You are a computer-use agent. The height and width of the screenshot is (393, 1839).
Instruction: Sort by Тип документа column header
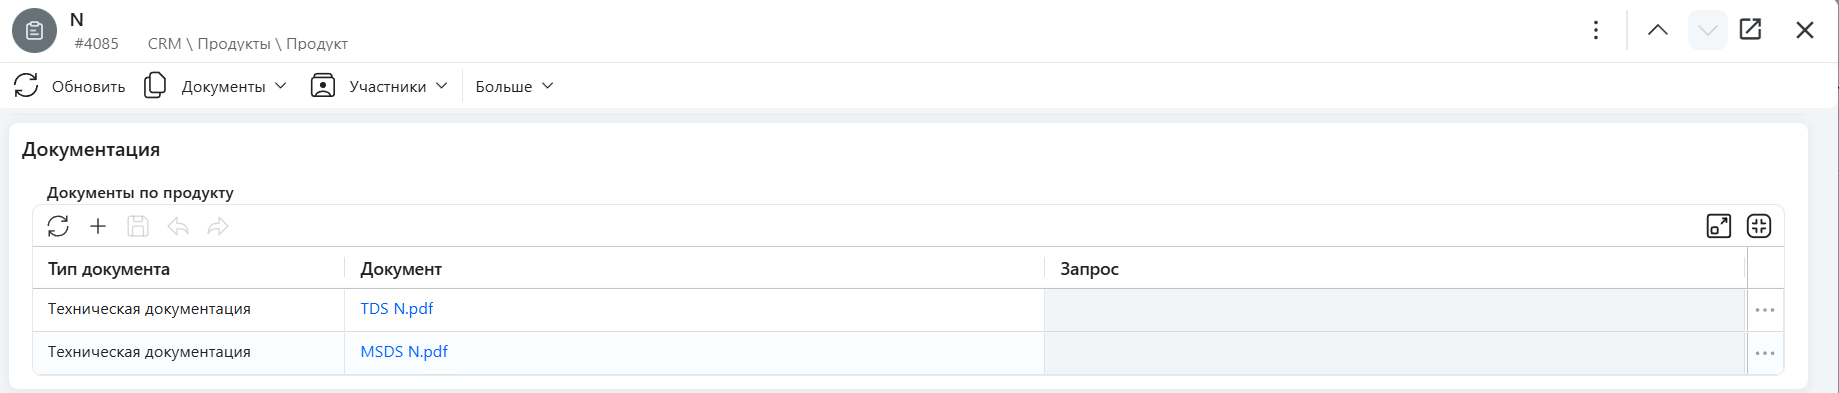(109, 269)
